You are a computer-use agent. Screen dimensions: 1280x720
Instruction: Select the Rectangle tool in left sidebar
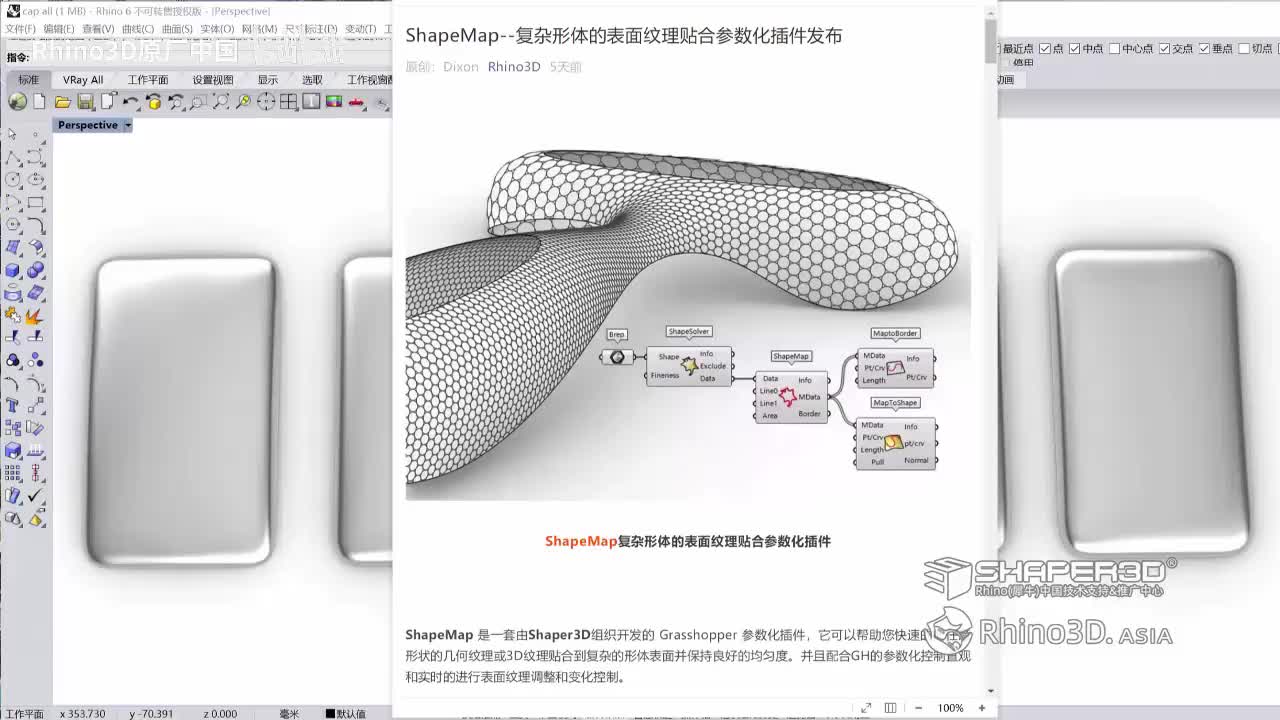click(x=36, y=203)
